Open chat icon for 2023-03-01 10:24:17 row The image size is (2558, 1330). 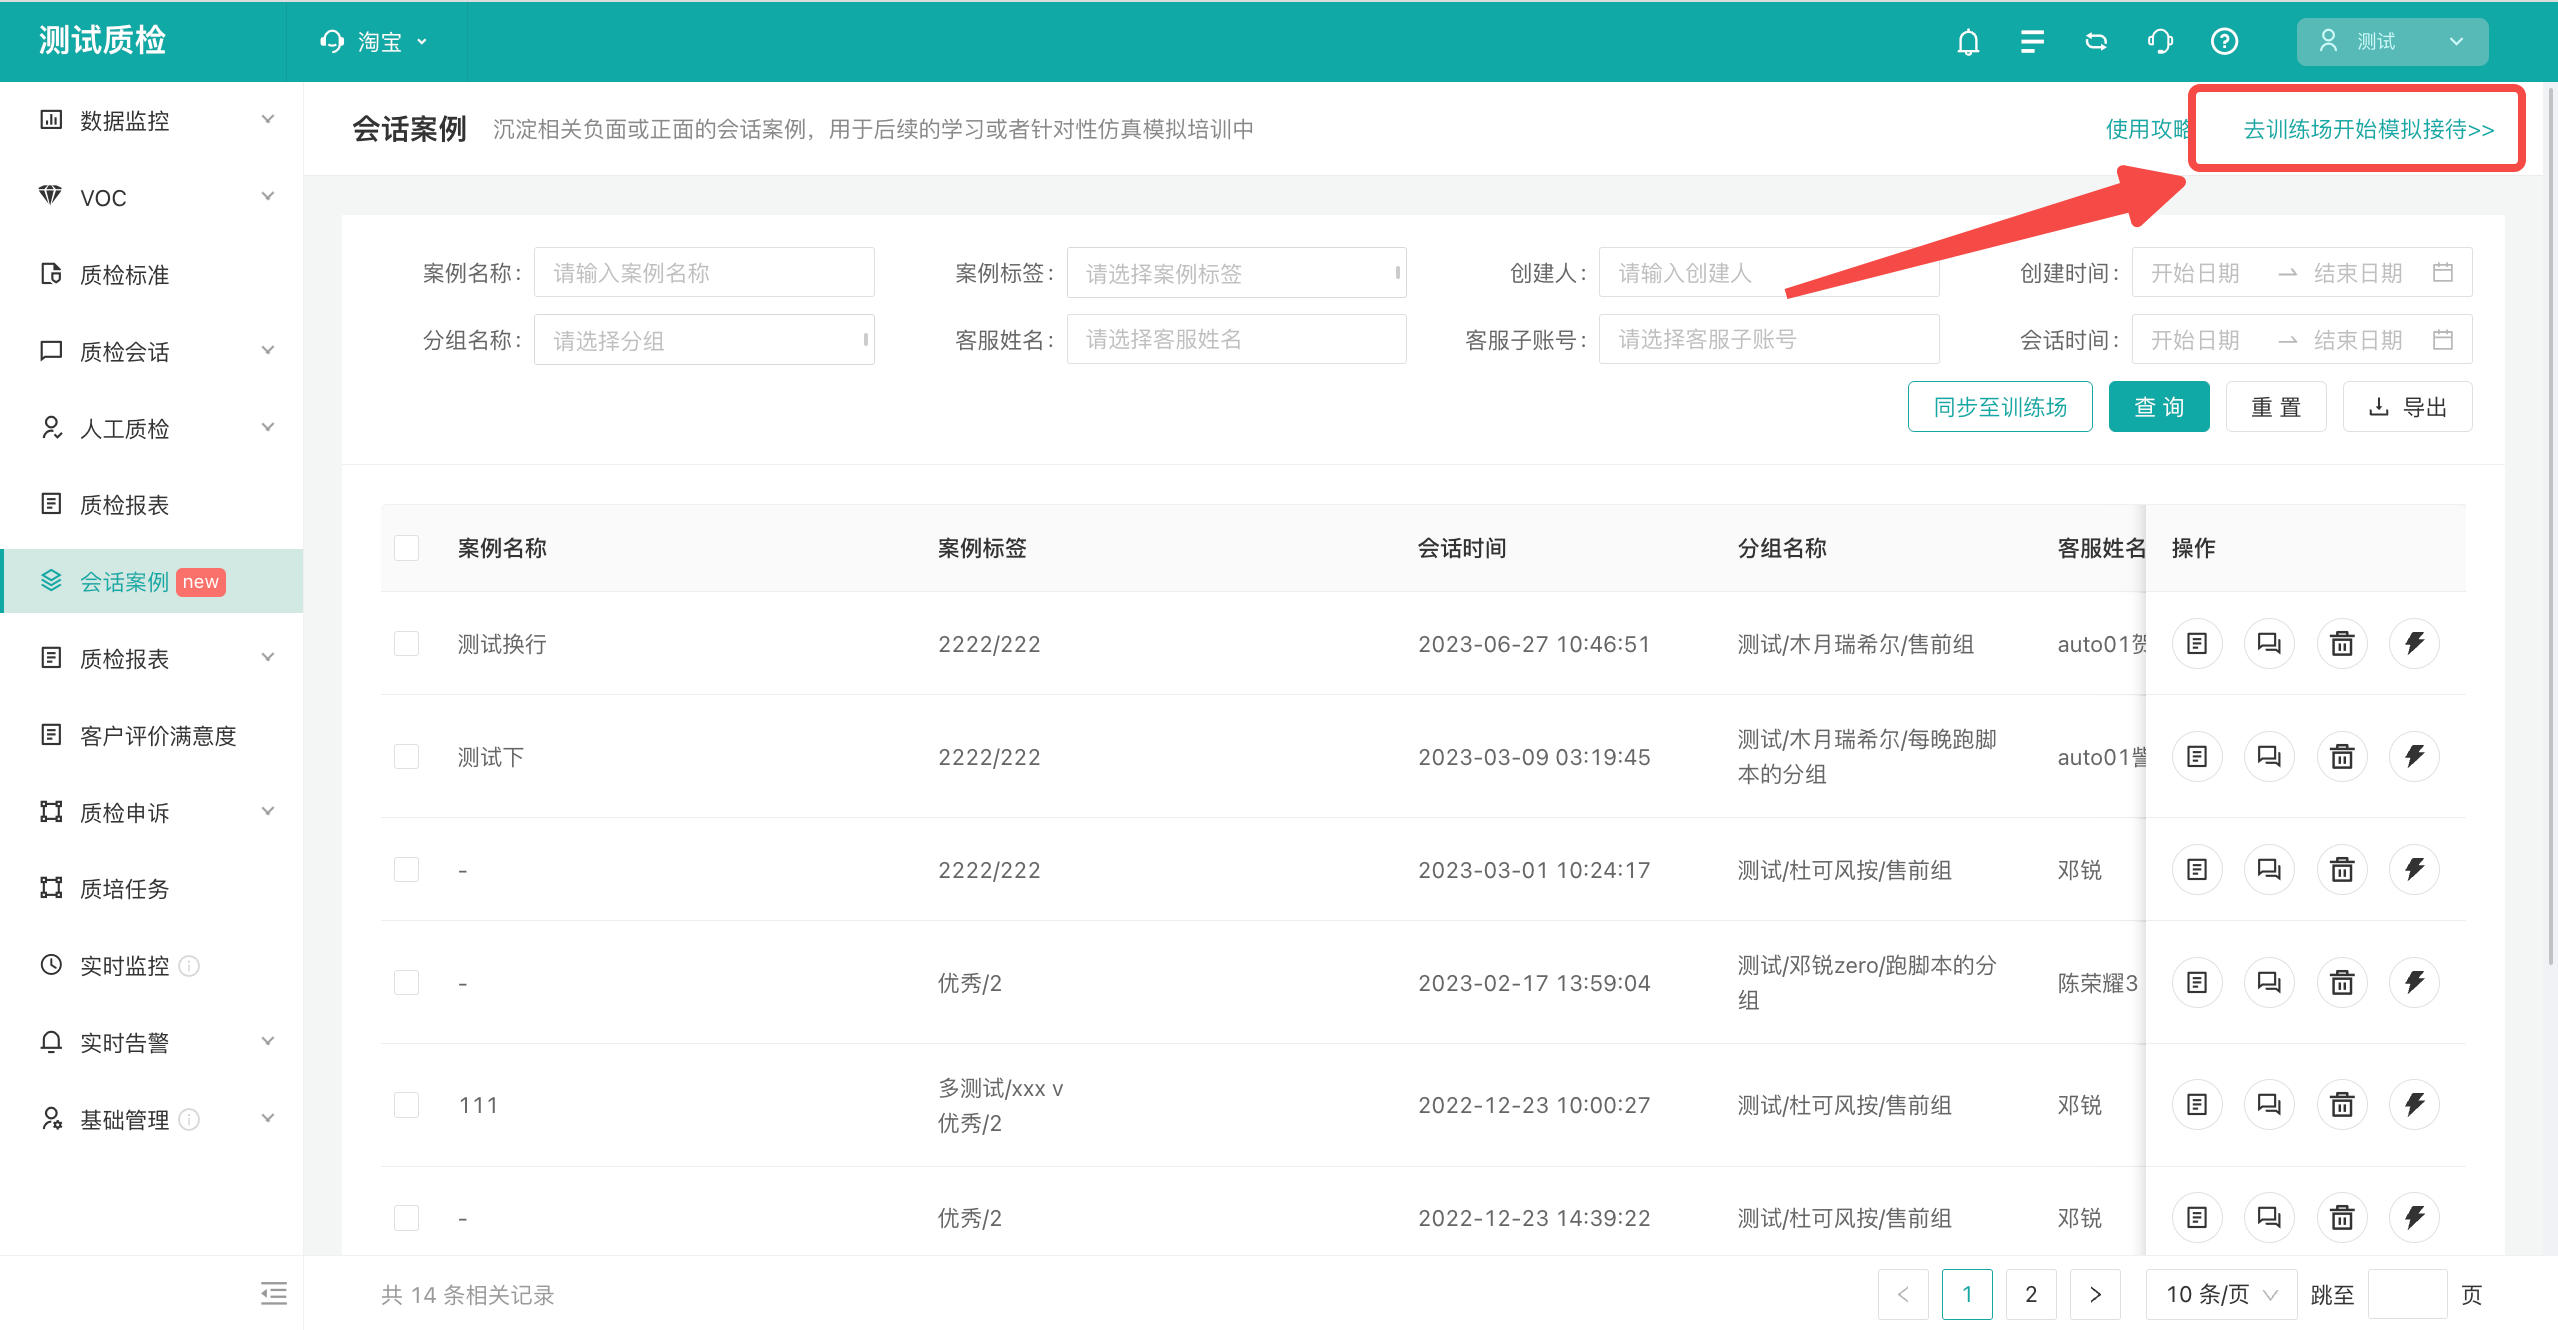point(2269,869)
